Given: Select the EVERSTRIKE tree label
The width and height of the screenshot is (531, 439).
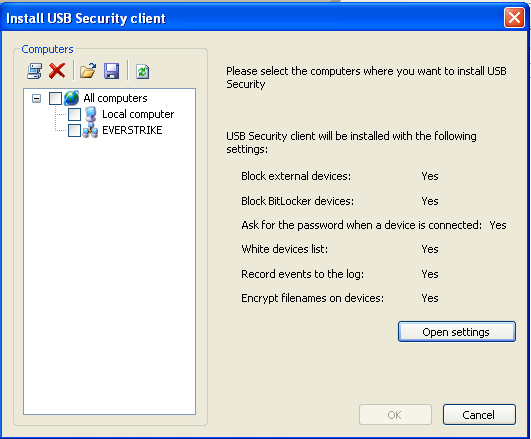Looking at the screenshot, I should (132, 130).
